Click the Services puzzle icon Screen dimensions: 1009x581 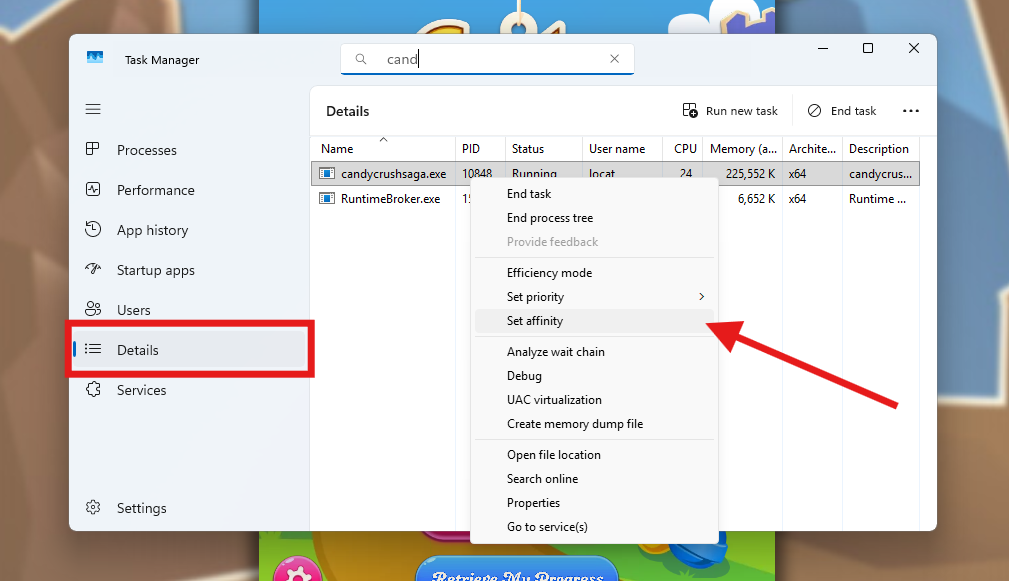point(93,389)
